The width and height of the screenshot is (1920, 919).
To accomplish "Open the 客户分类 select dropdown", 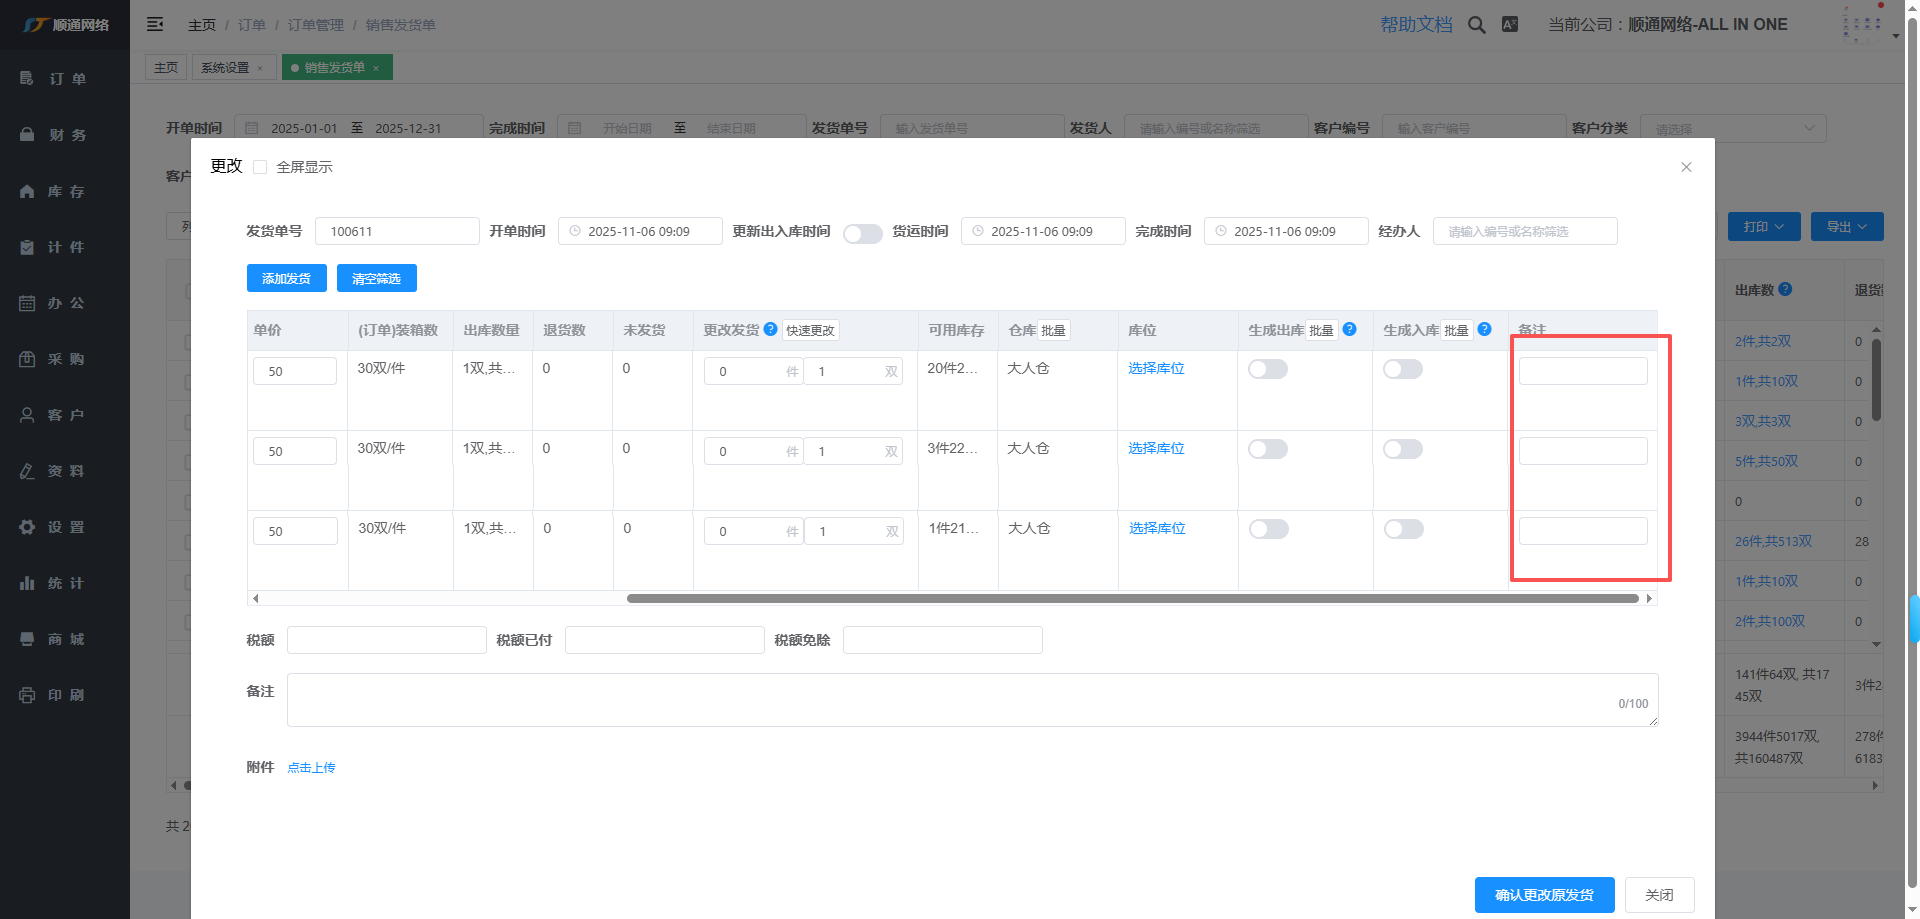I will [x=1732, y=129].
